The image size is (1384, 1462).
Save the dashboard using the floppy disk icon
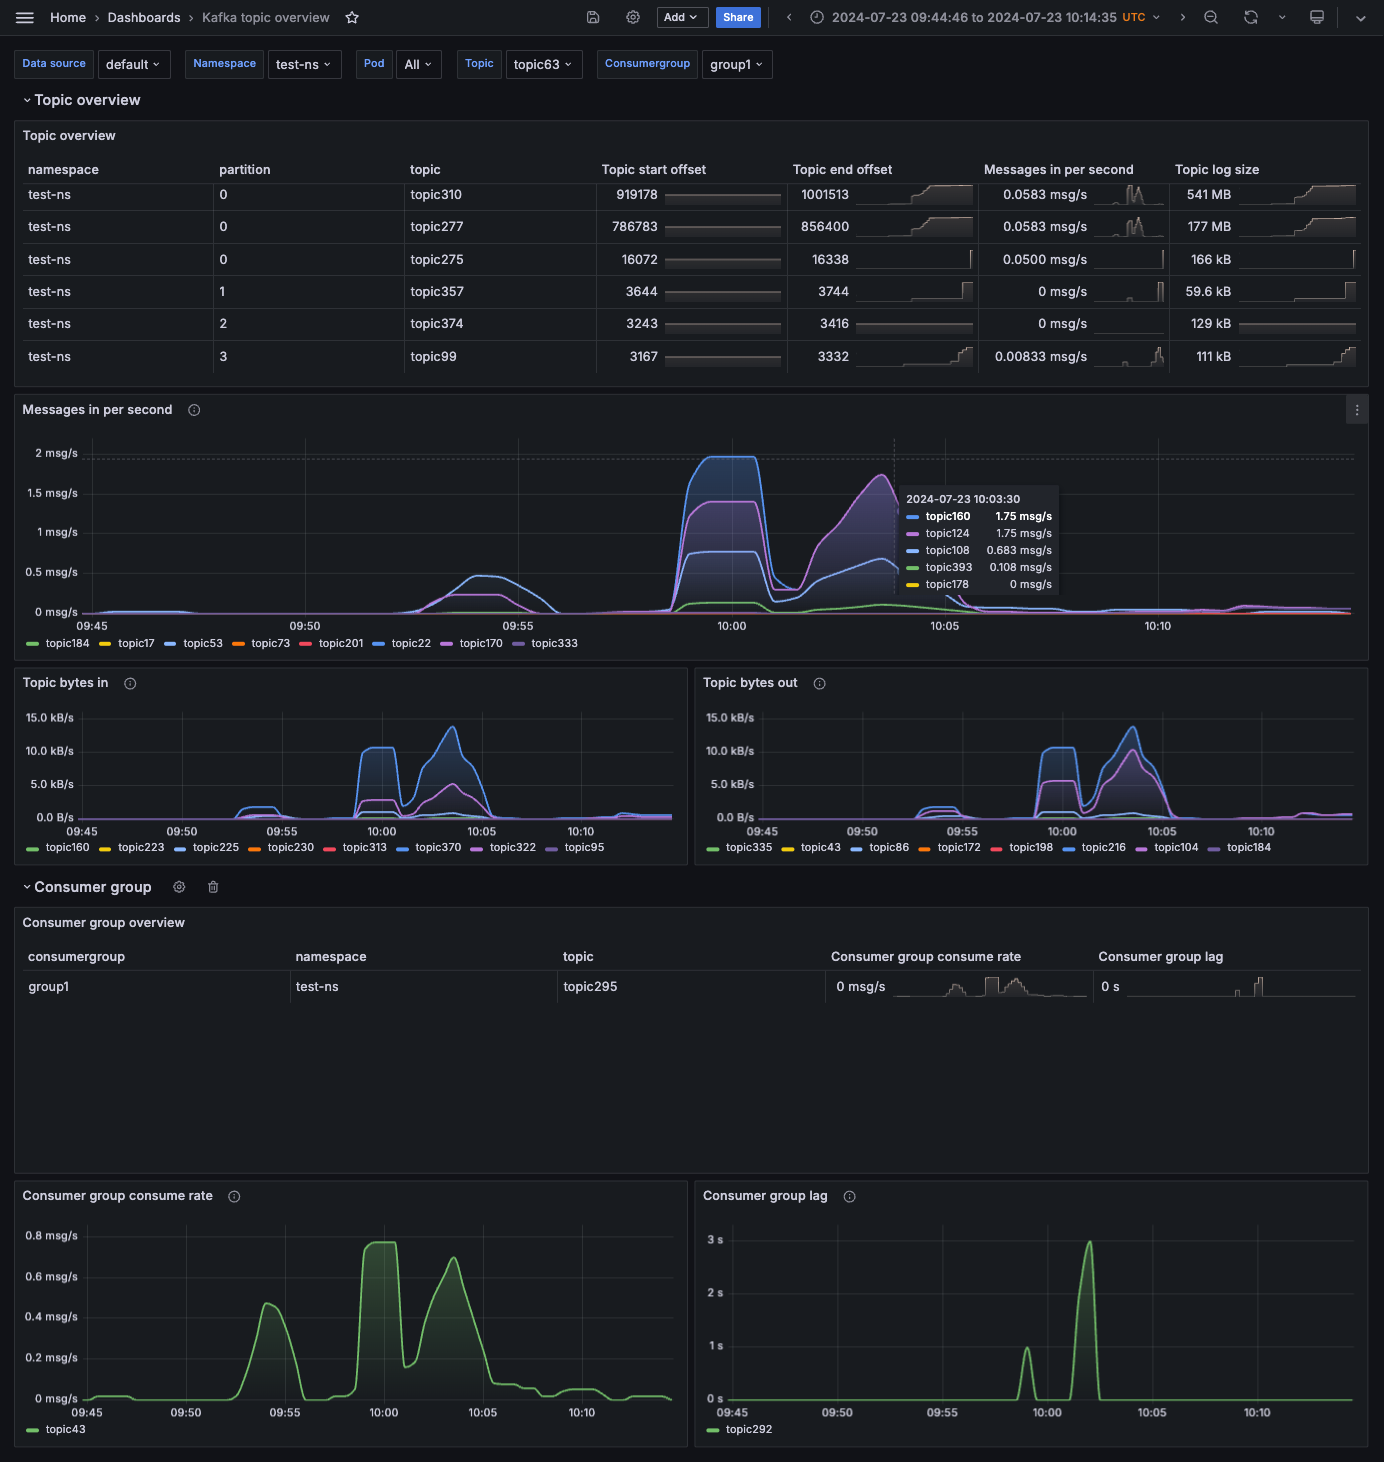[593, 17]
